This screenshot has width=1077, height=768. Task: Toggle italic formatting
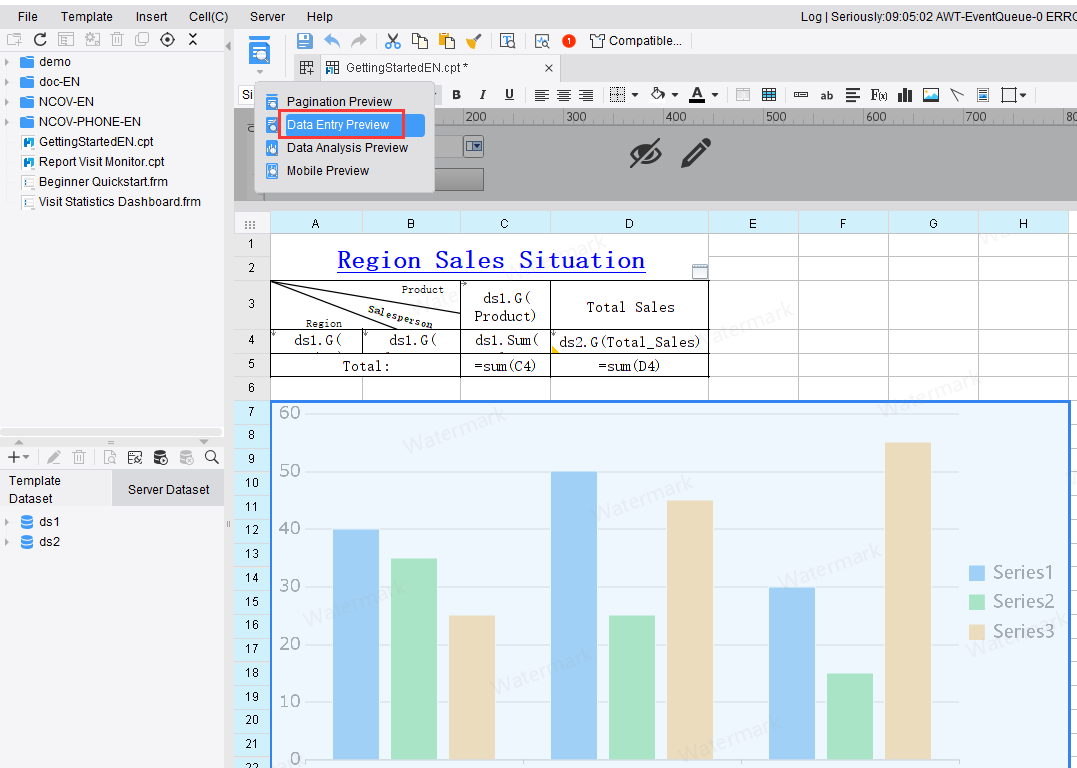point(483,95)
